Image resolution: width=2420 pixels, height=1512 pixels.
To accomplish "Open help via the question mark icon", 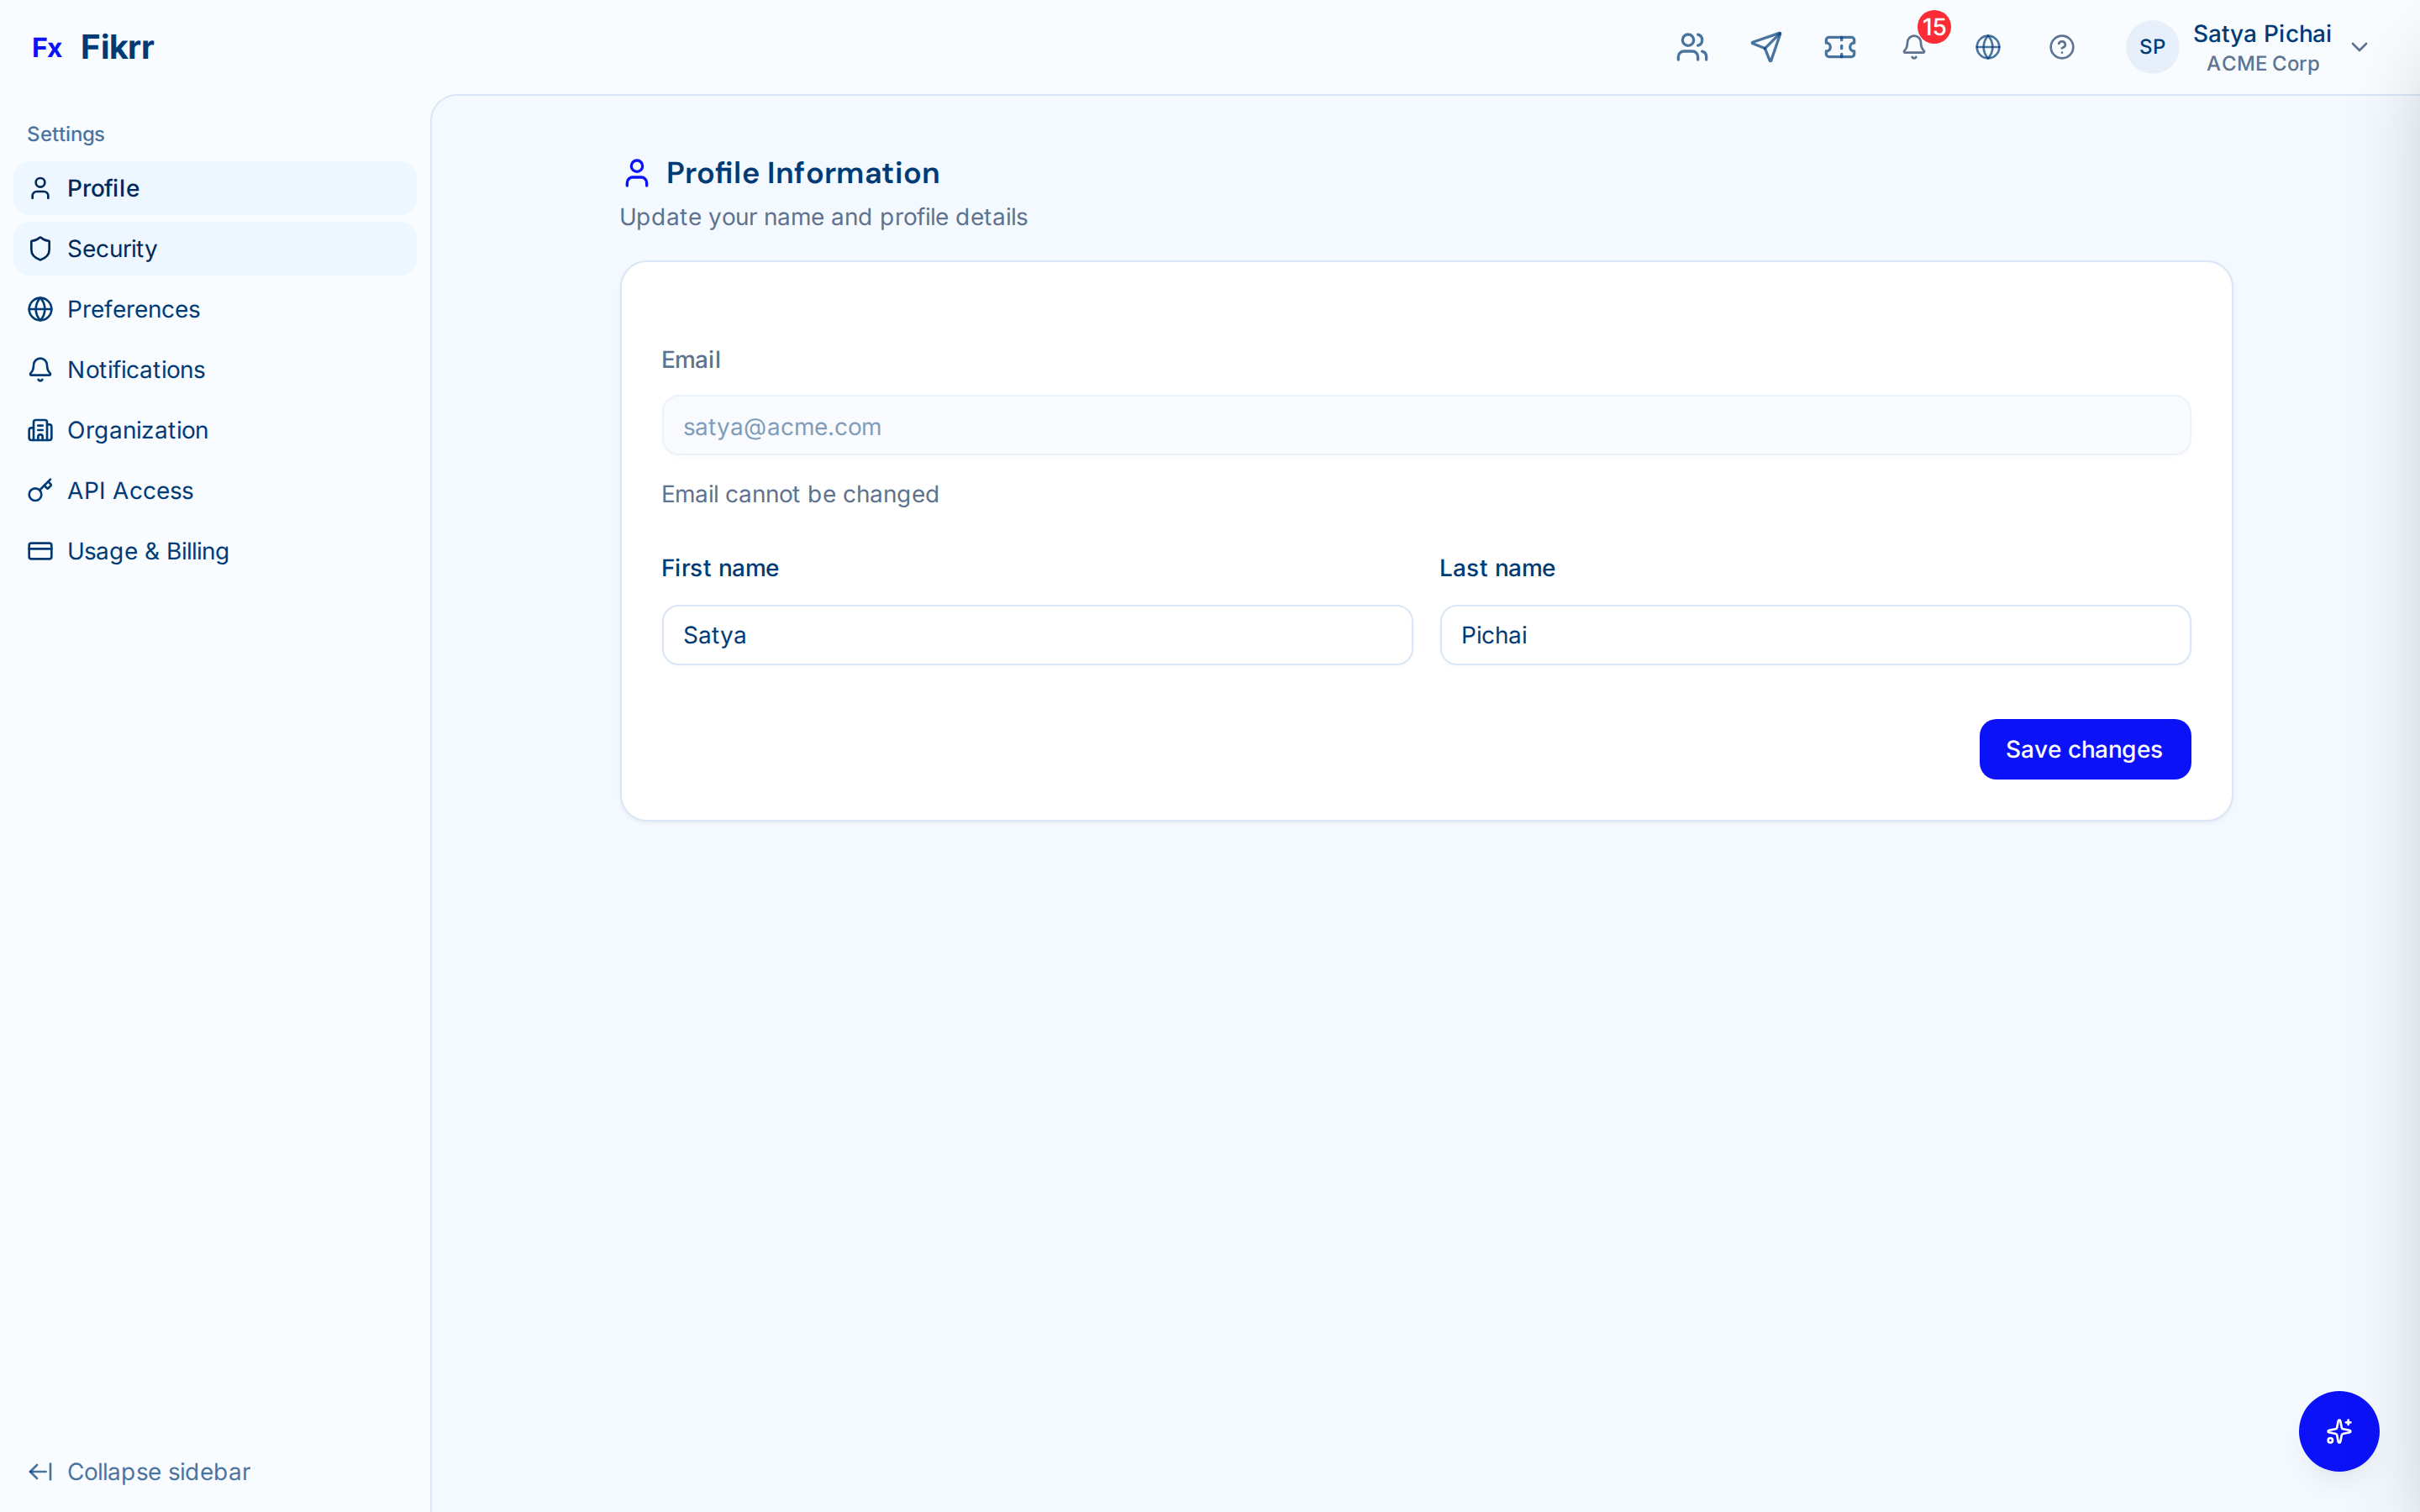I will [x=2062, y=47].
